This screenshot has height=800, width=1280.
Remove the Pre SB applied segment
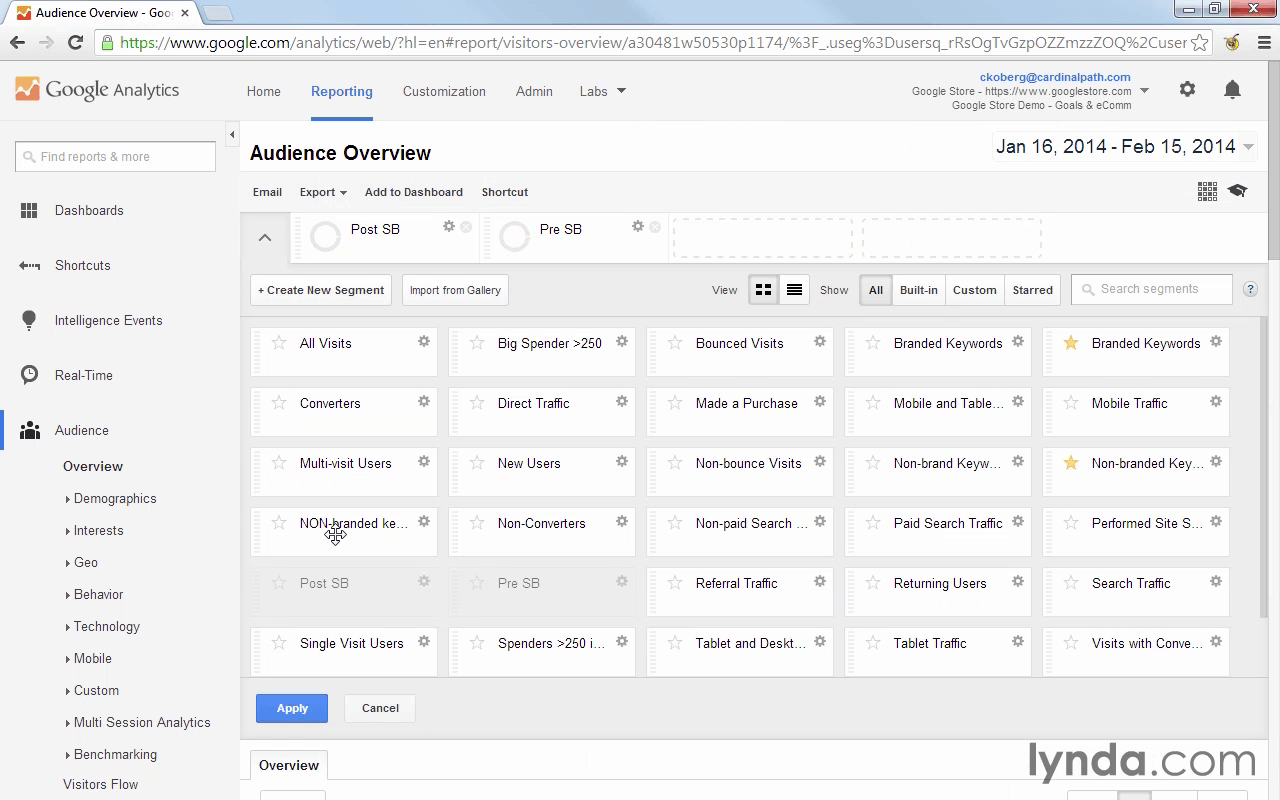655,227
